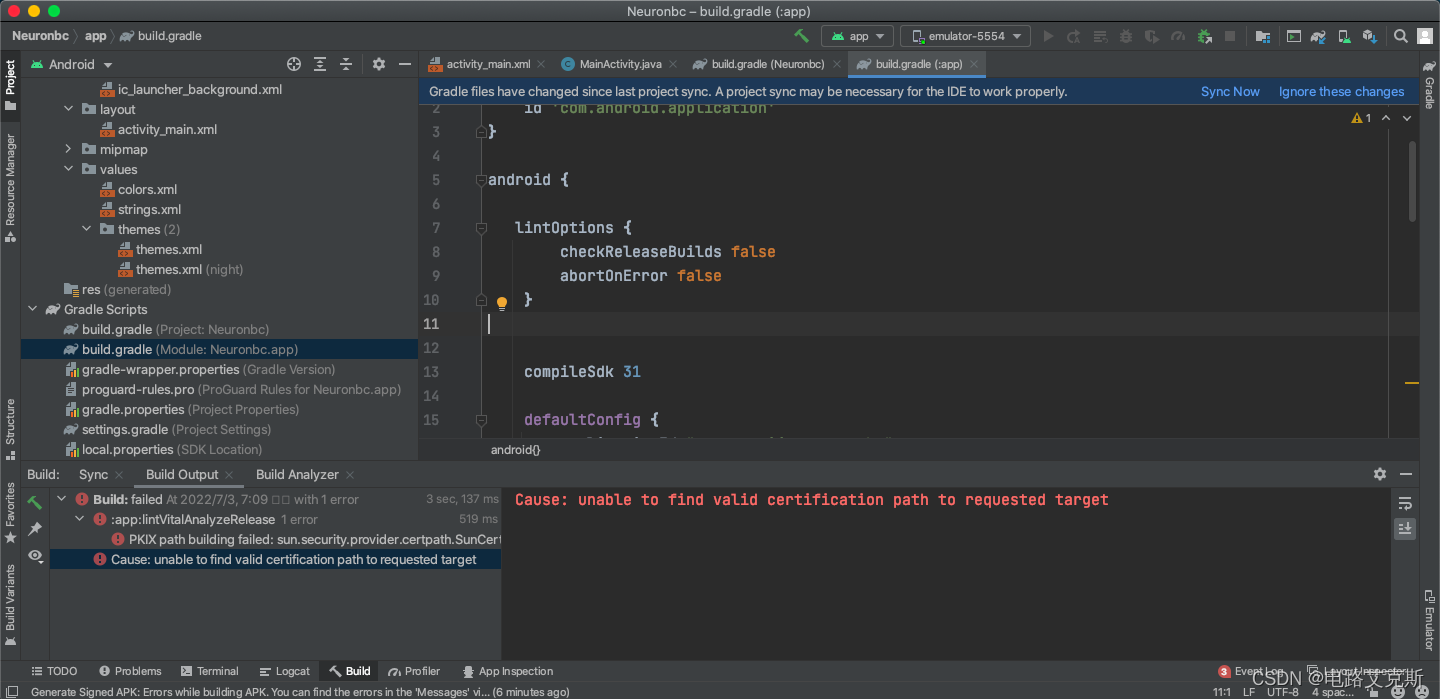Switch to activity_main.xml editor tab
Screen dimensions: 1440x699
tap(486, 64)
